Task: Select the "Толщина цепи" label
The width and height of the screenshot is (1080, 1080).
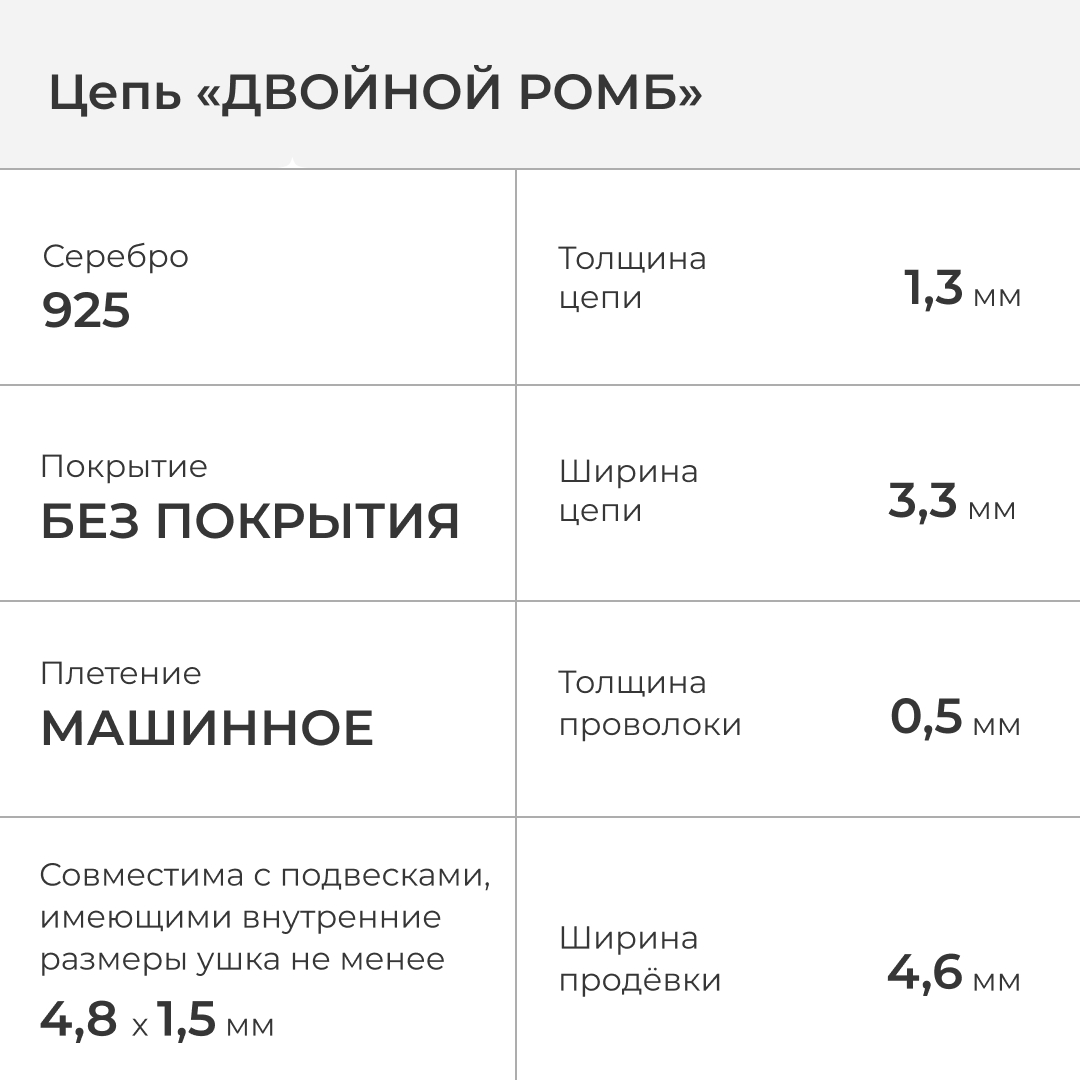Action: click(x=632, y=278)
